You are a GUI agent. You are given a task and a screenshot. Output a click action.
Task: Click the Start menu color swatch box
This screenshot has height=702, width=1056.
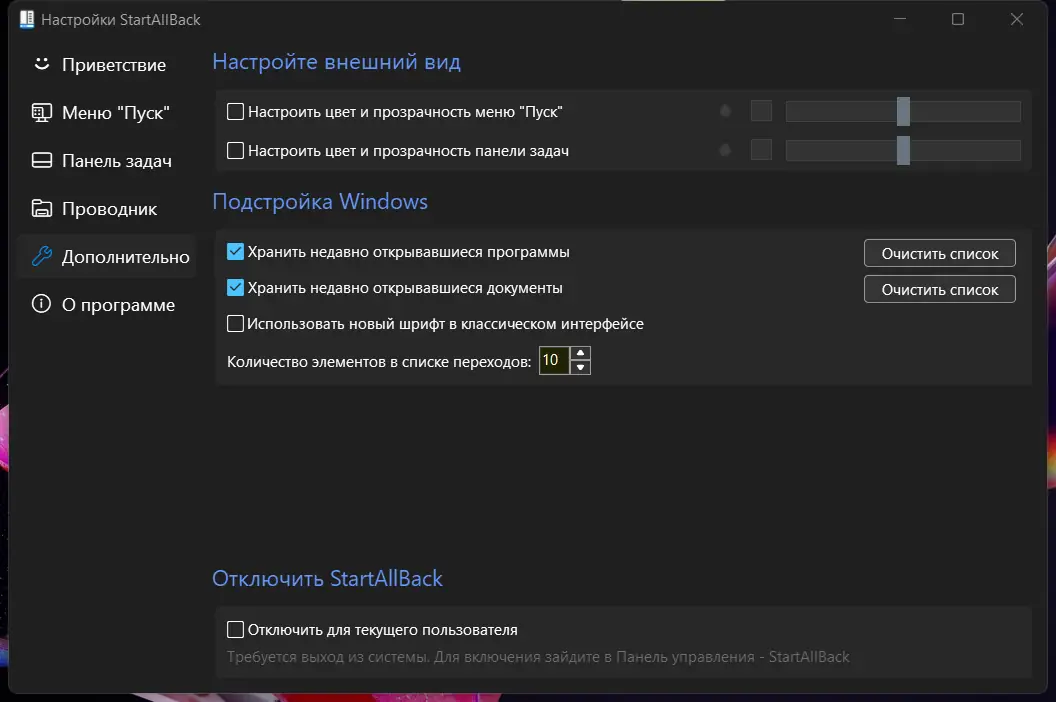761,111
